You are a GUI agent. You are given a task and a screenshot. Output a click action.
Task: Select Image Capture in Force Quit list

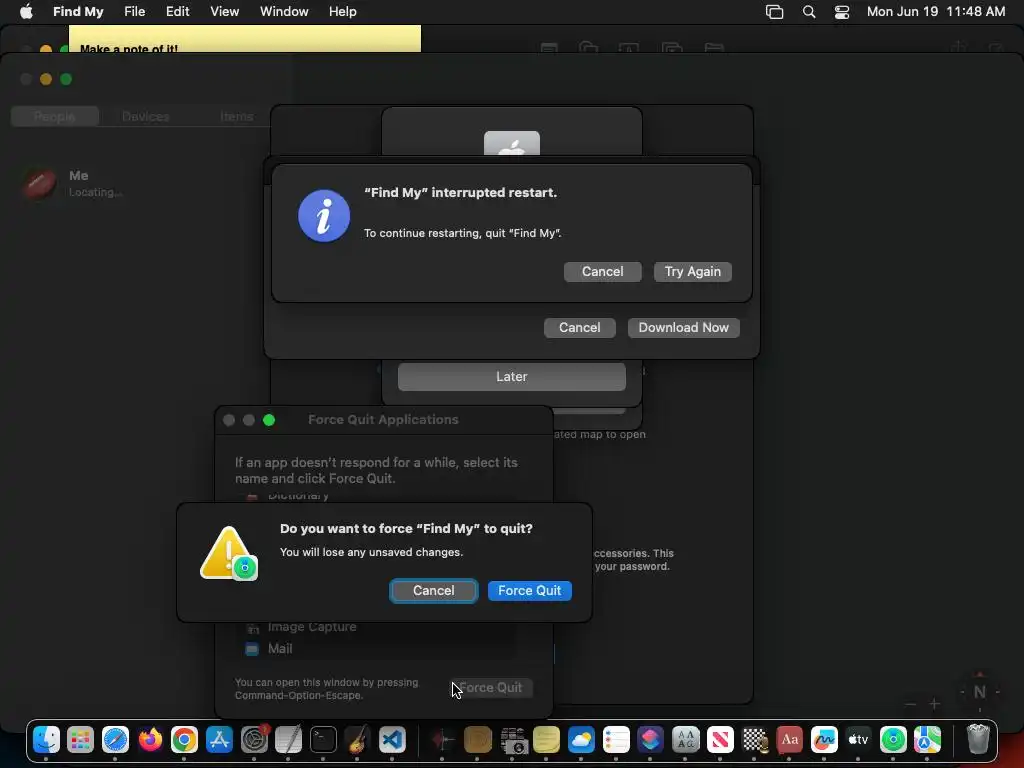pos(378,627)
